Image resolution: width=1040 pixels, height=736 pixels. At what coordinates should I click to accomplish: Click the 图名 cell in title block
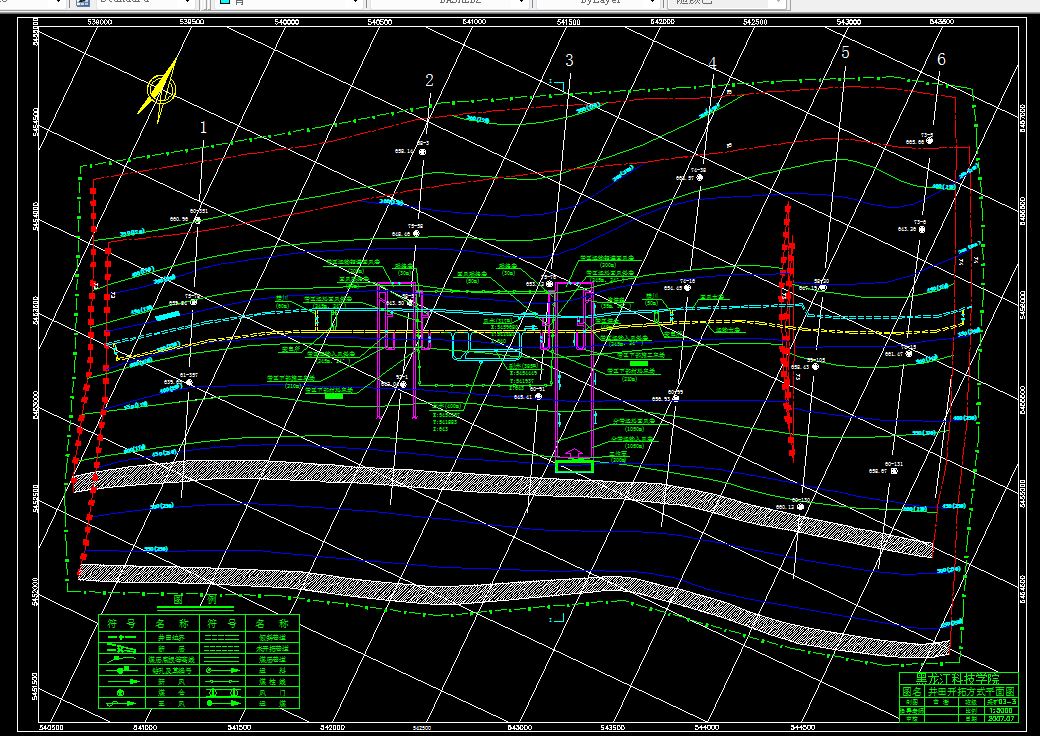(x=912, y=692)
